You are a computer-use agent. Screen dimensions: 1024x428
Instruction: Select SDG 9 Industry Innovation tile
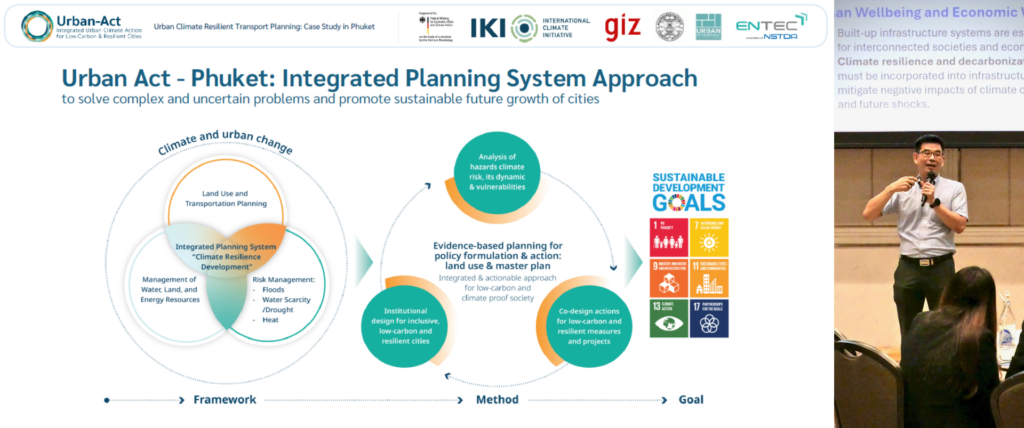669,277
